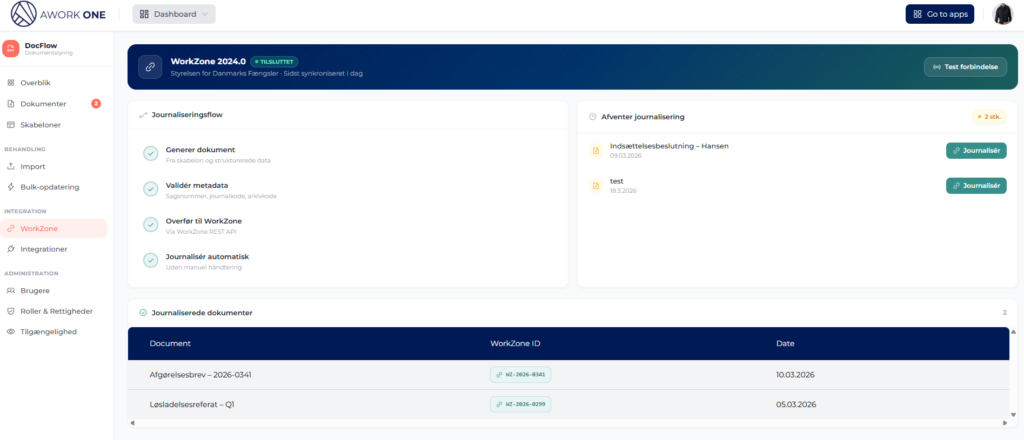Open the user profile avatar

[x=1002, y=14]
